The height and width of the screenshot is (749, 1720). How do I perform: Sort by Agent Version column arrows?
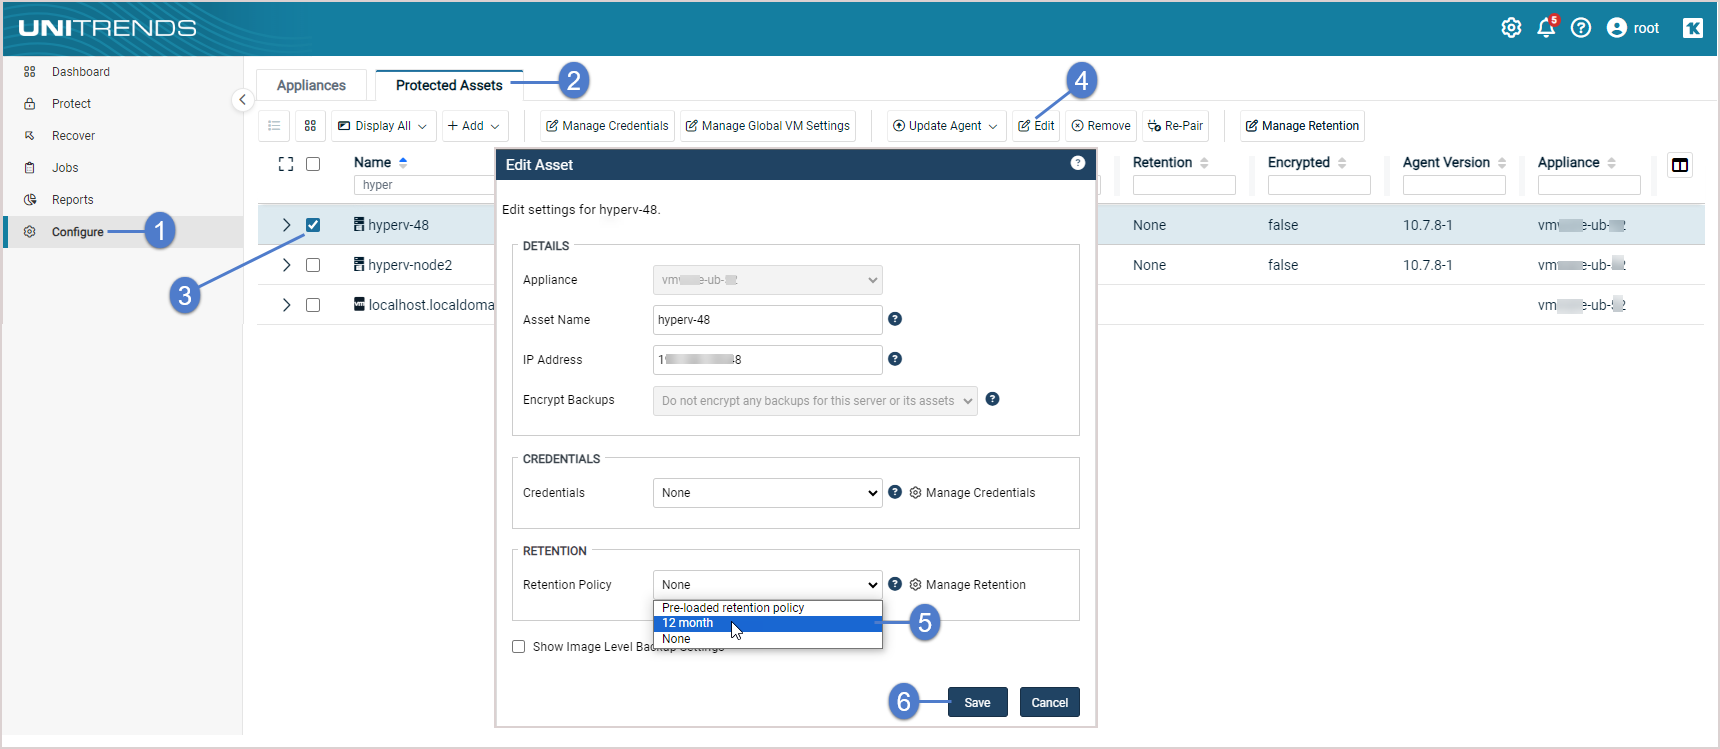(x=1502, y=162)
